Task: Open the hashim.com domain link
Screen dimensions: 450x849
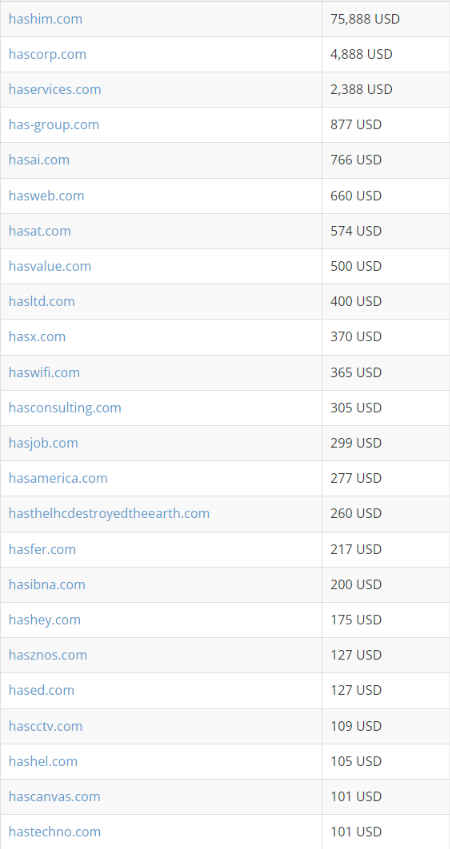Action: pos(45,19)
